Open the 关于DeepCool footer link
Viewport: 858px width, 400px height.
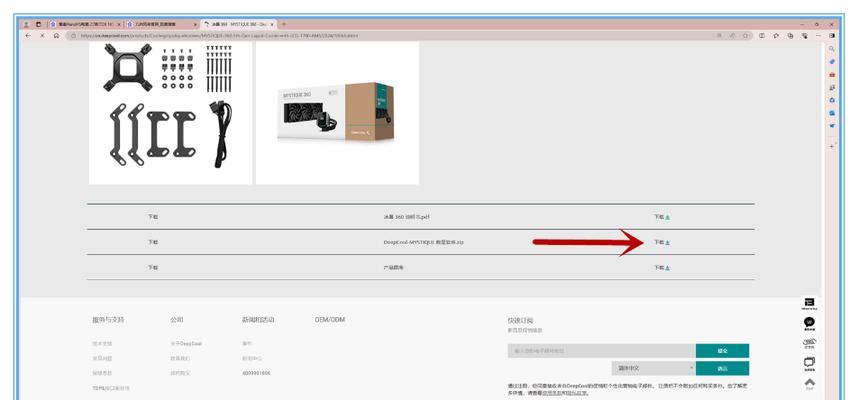(x=186, y=344)
